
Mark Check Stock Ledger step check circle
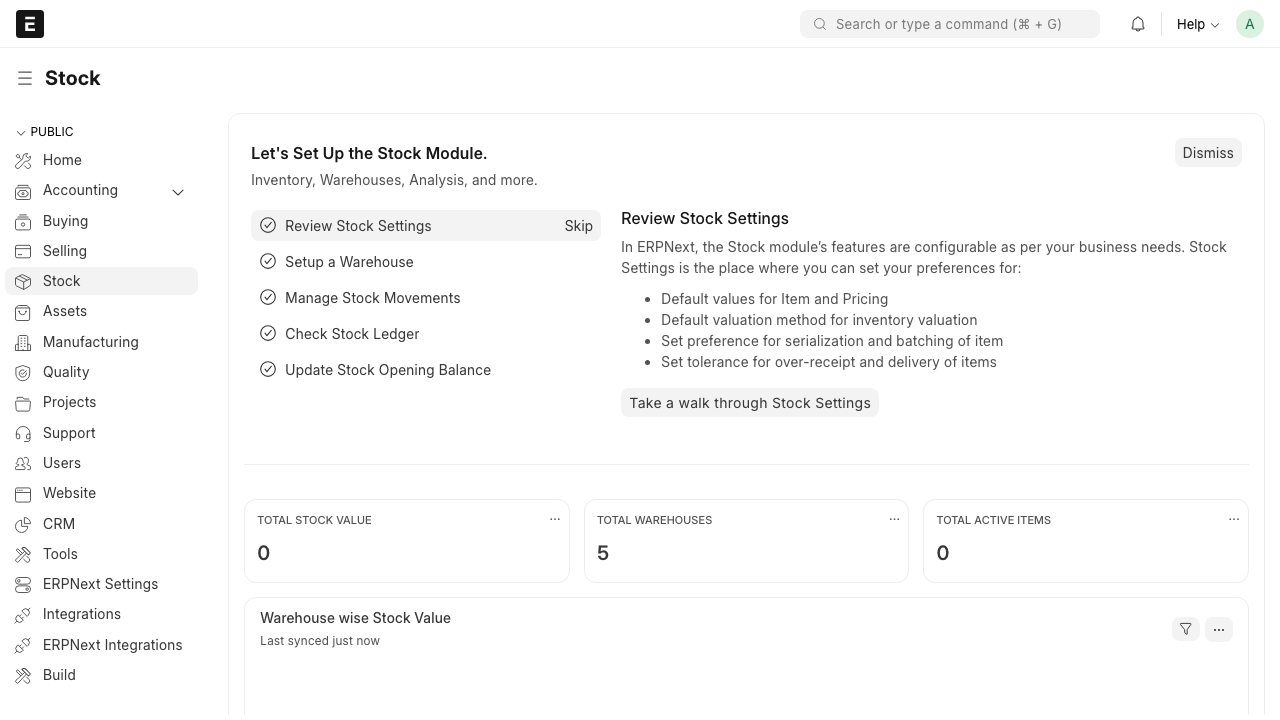pyautogui.click(x=268, y=333)
